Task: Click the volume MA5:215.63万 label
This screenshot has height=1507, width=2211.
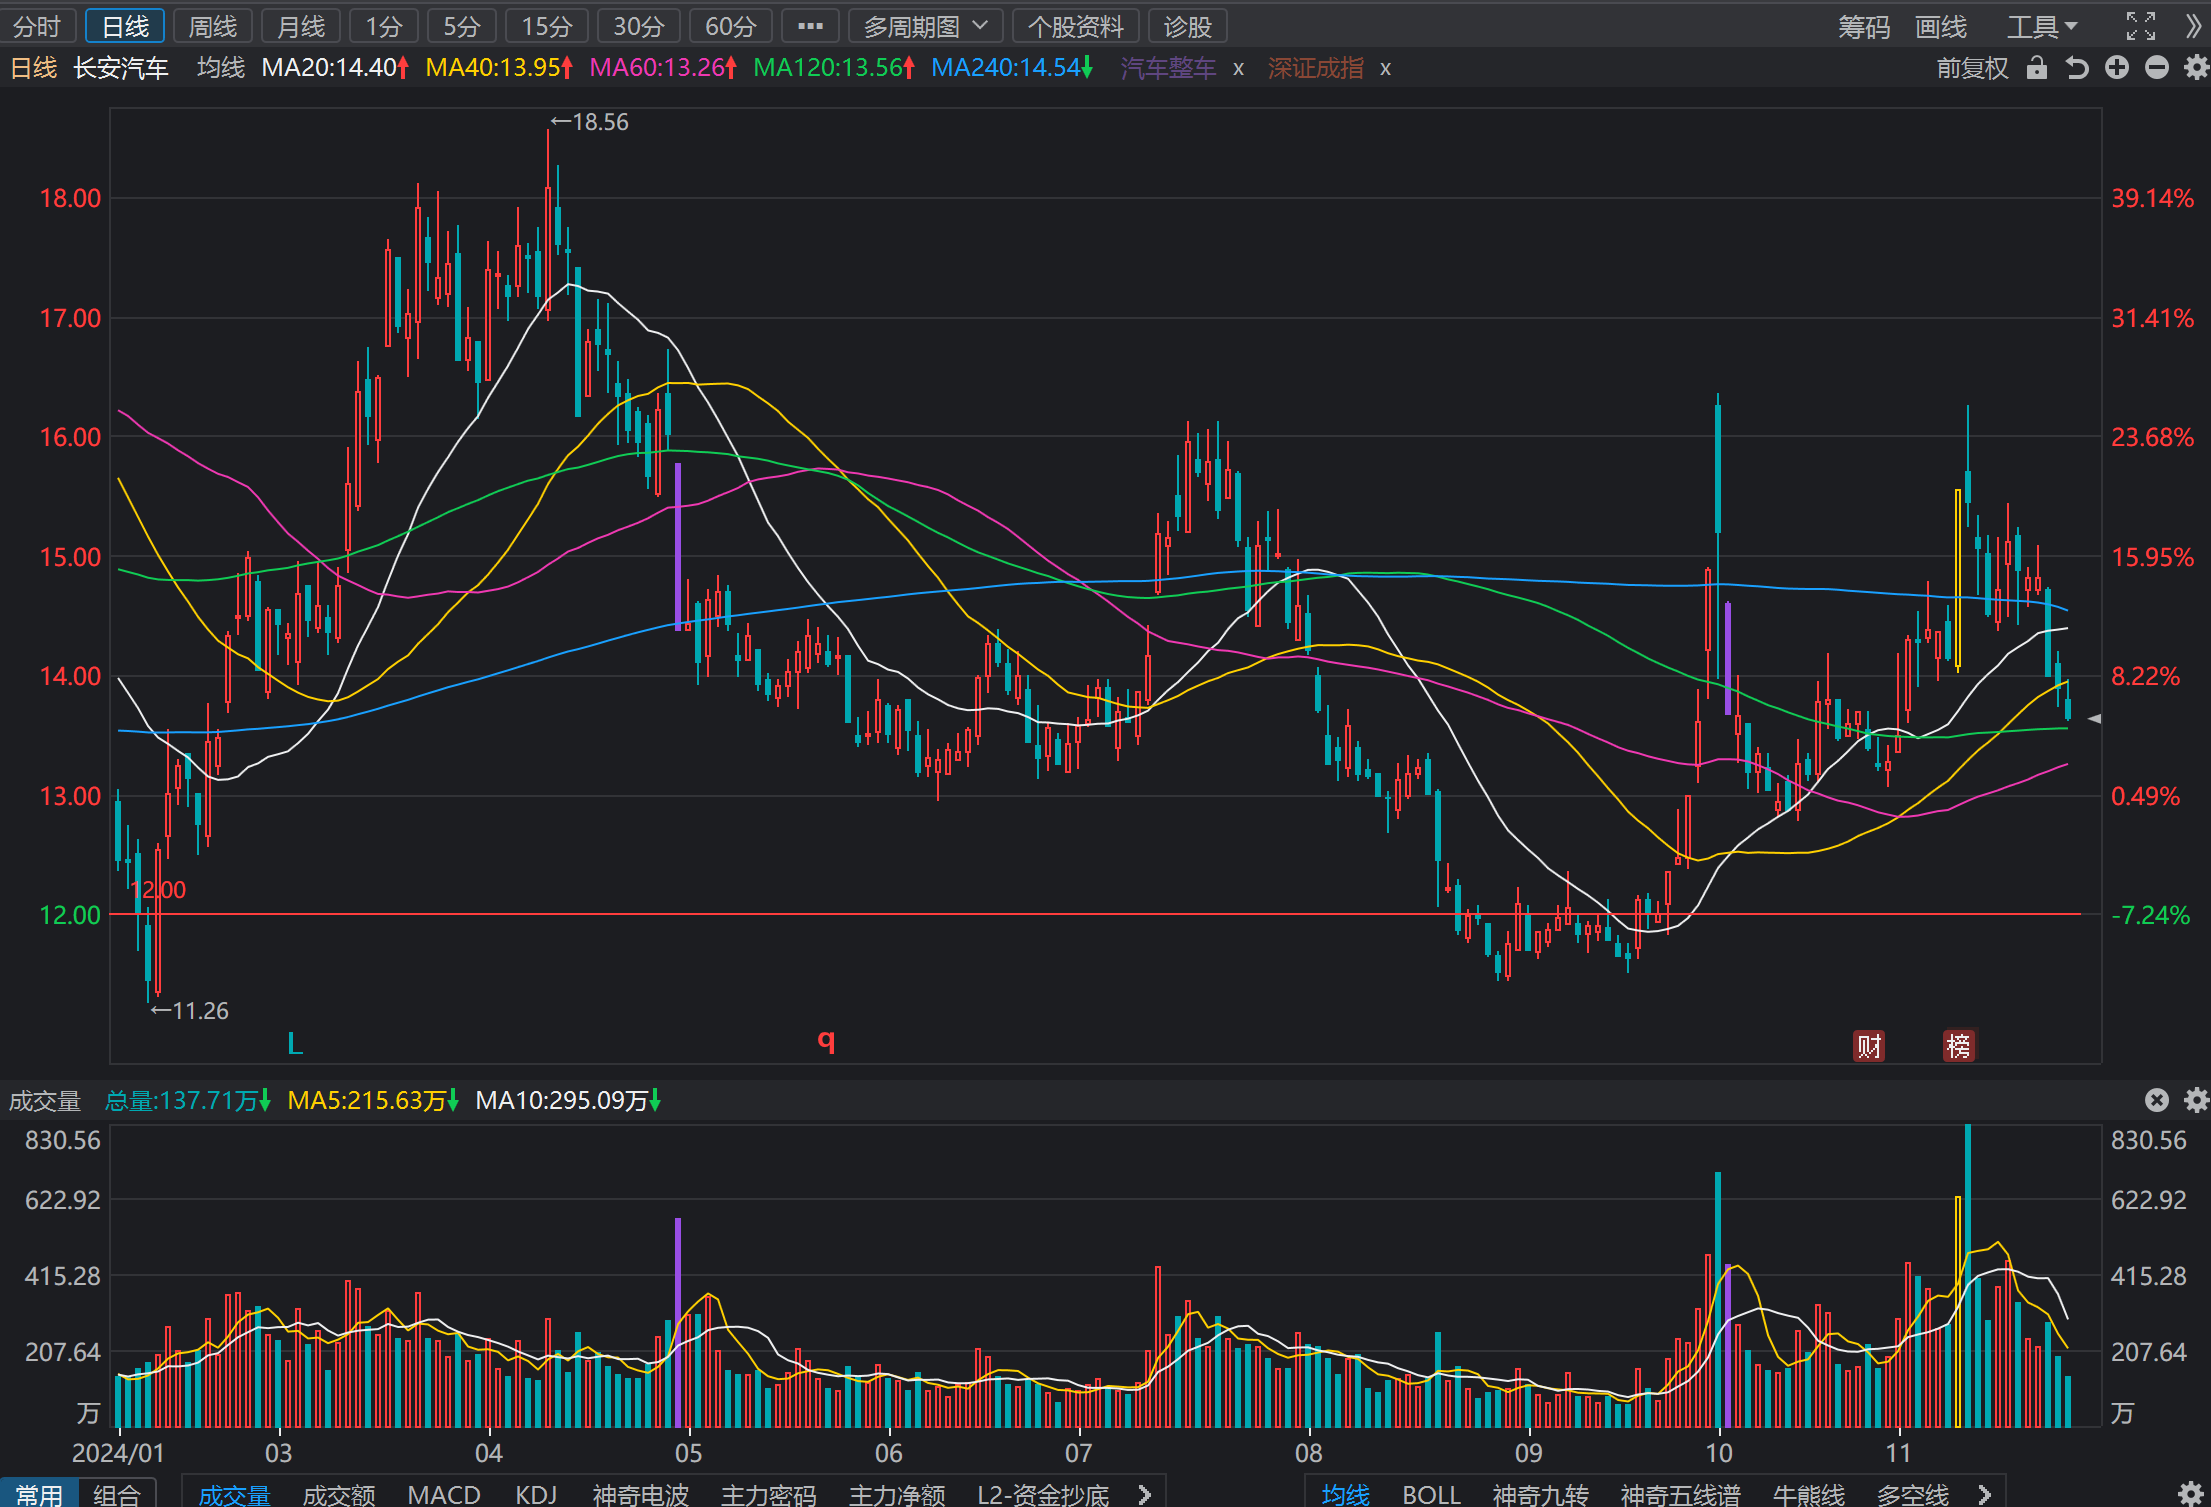Action: (373, 1101)
